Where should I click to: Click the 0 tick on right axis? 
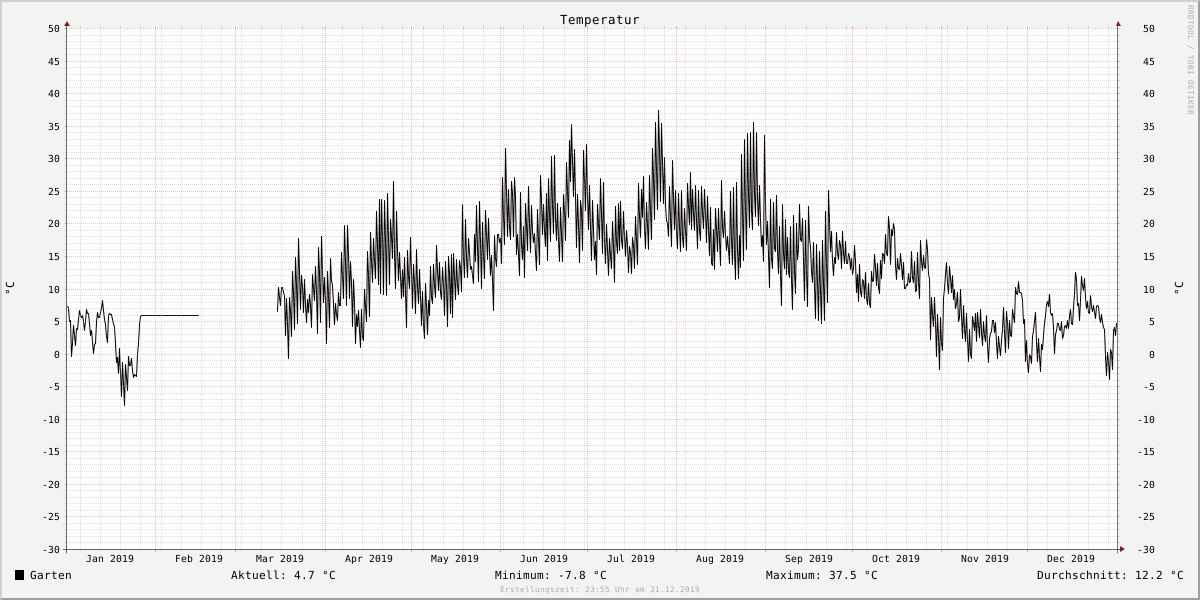coord(1152,354)
